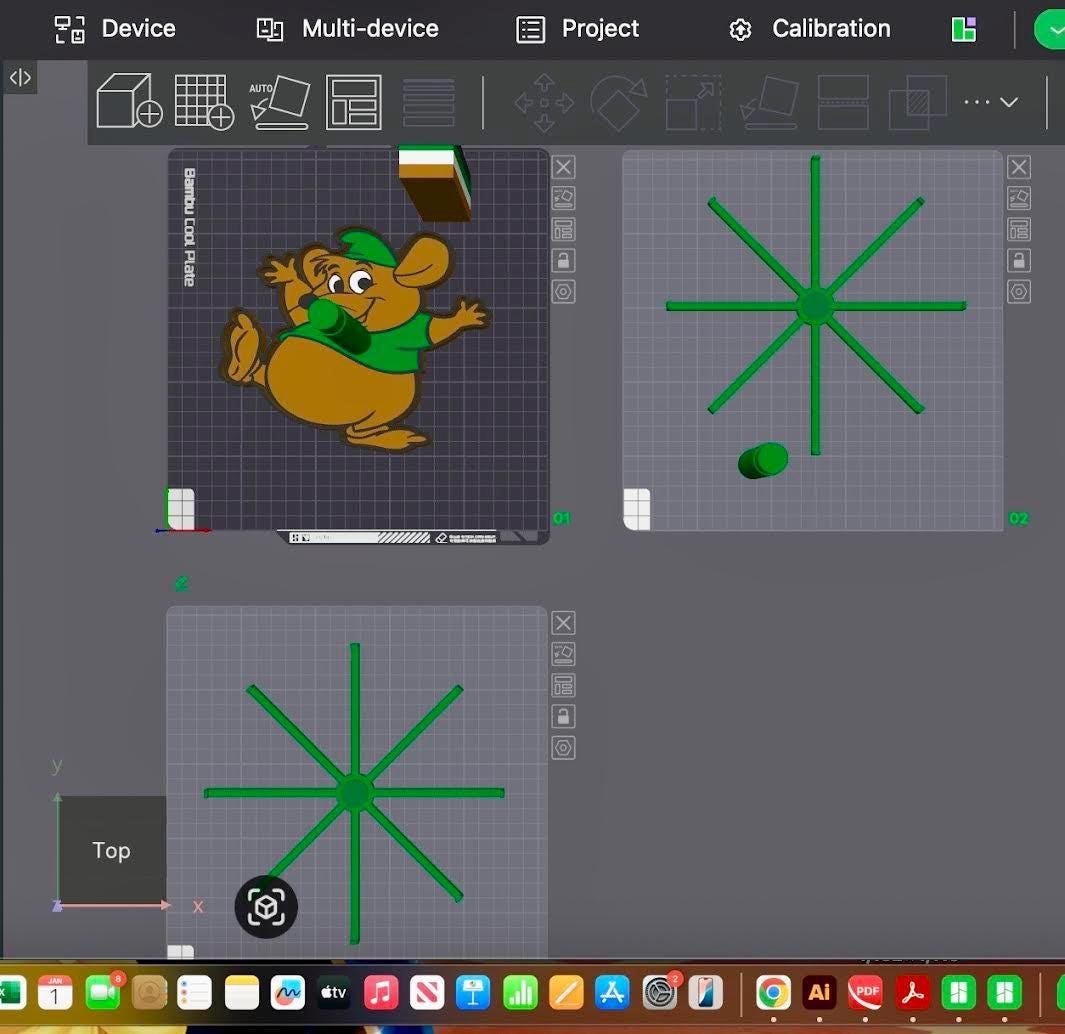This screenshot has height=1034, width=1065.
Task: Open Freeform from the dock
Action: tap(288, 993)
